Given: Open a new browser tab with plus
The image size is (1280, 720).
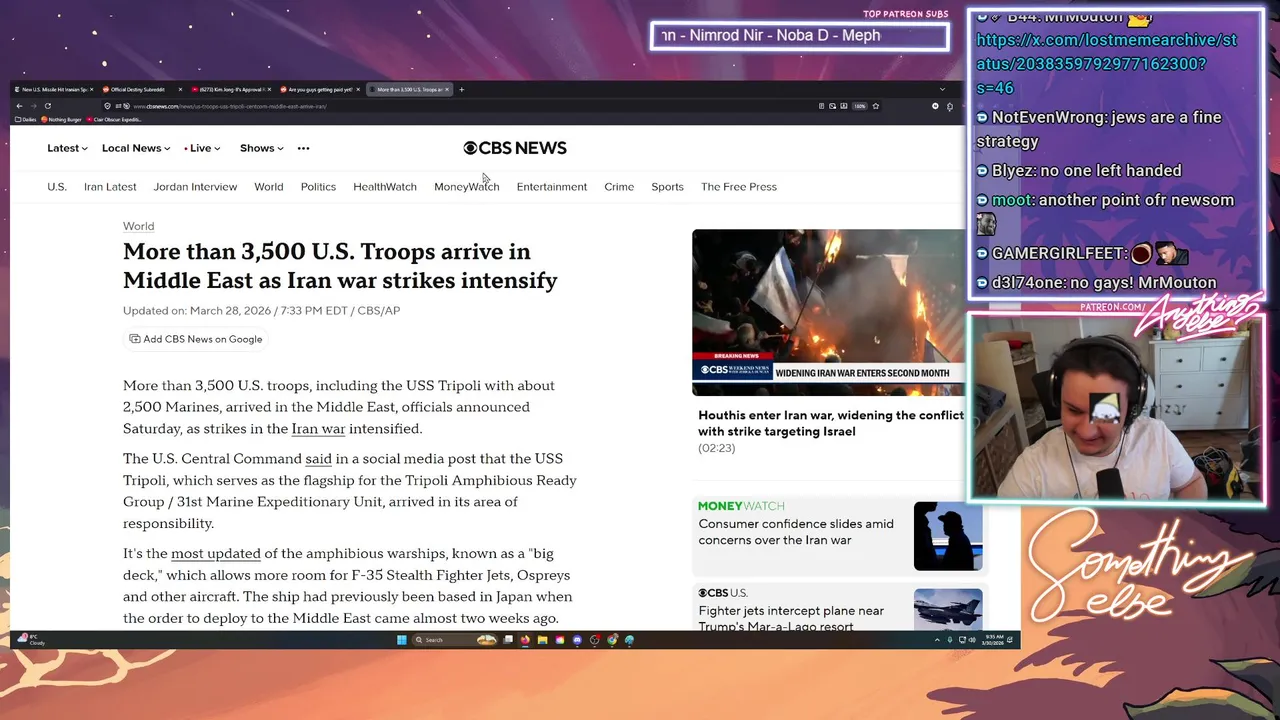Looking at the screenshot, I should [x=461, y=90].
